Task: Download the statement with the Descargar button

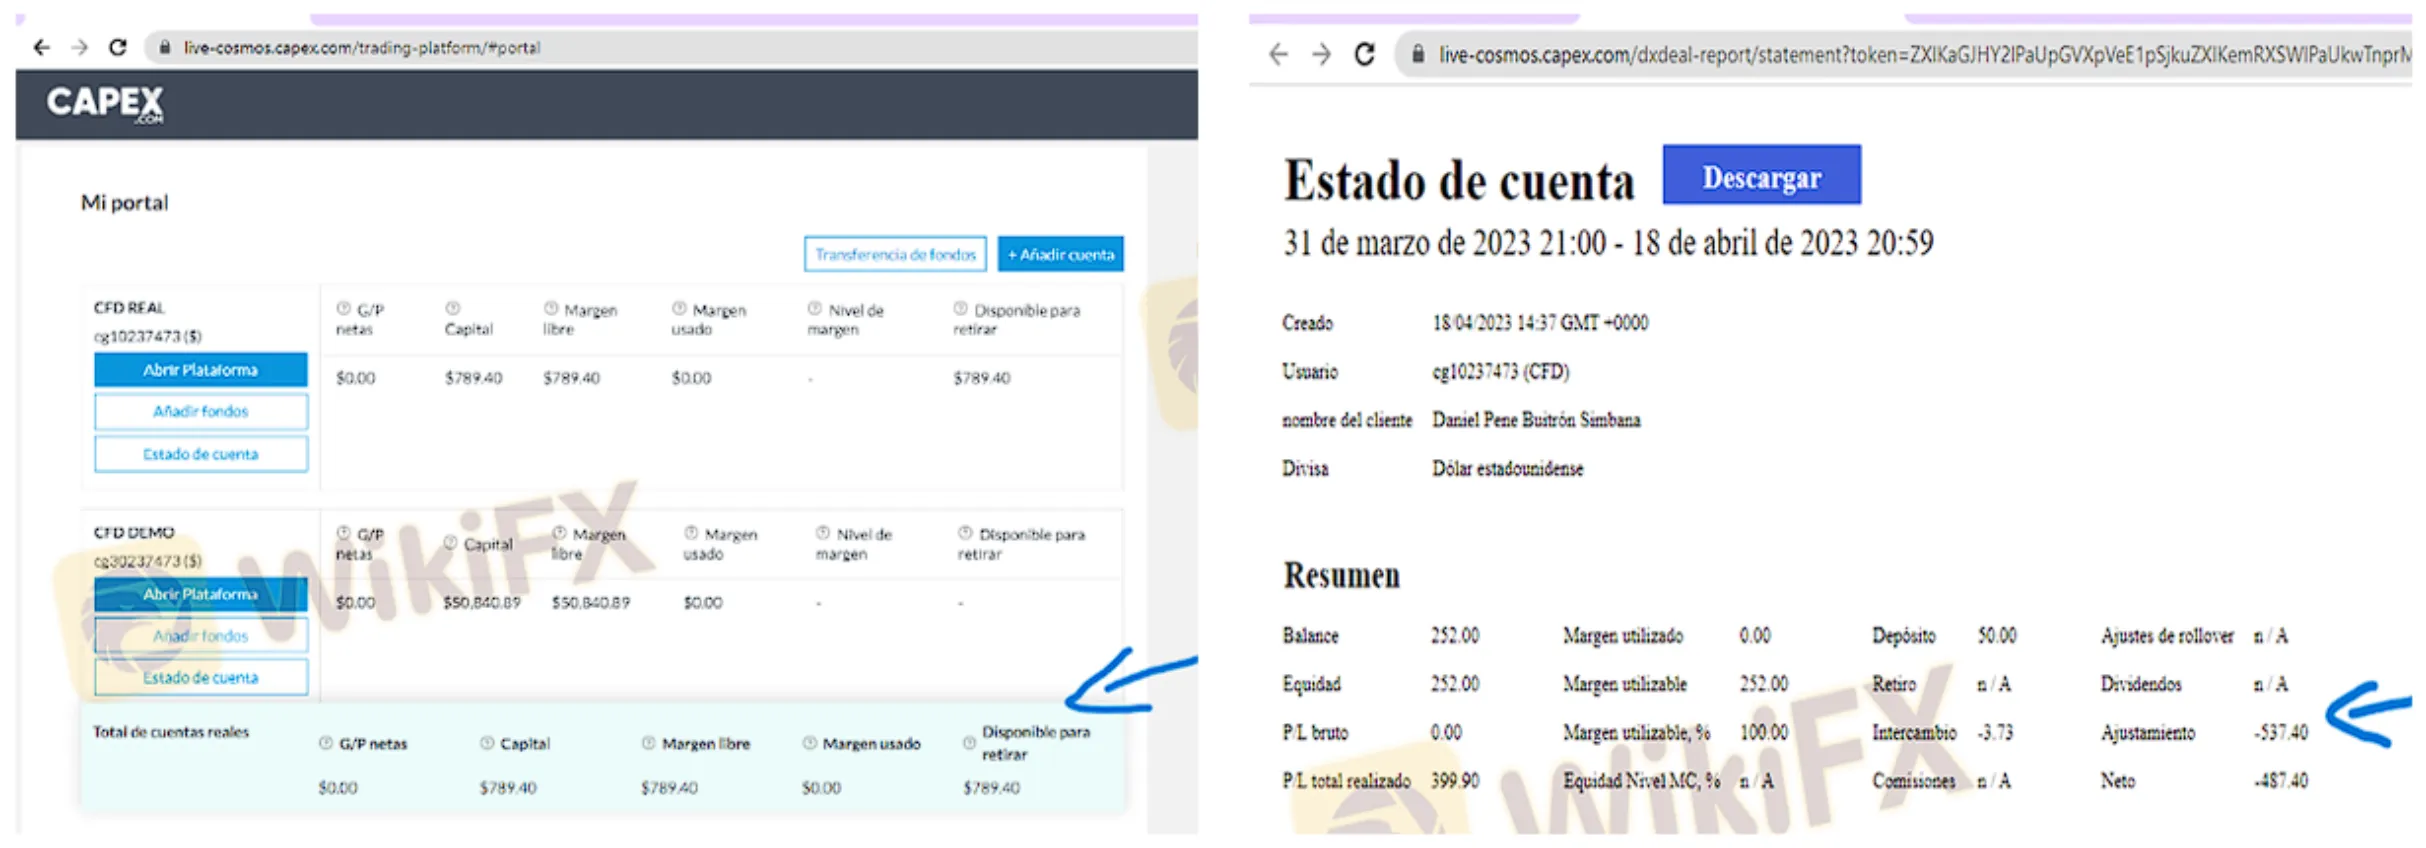Action: 1761,176
